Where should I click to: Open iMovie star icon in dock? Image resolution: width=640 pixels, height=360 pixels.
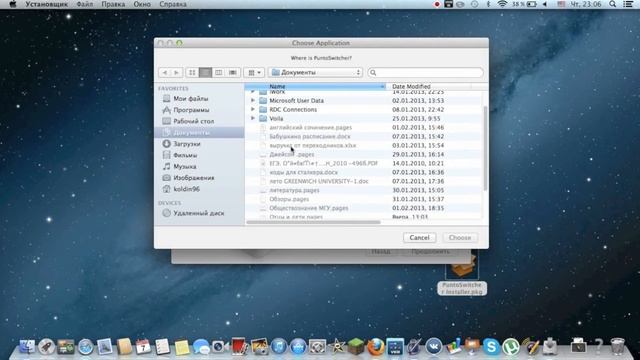coord(337,347)
